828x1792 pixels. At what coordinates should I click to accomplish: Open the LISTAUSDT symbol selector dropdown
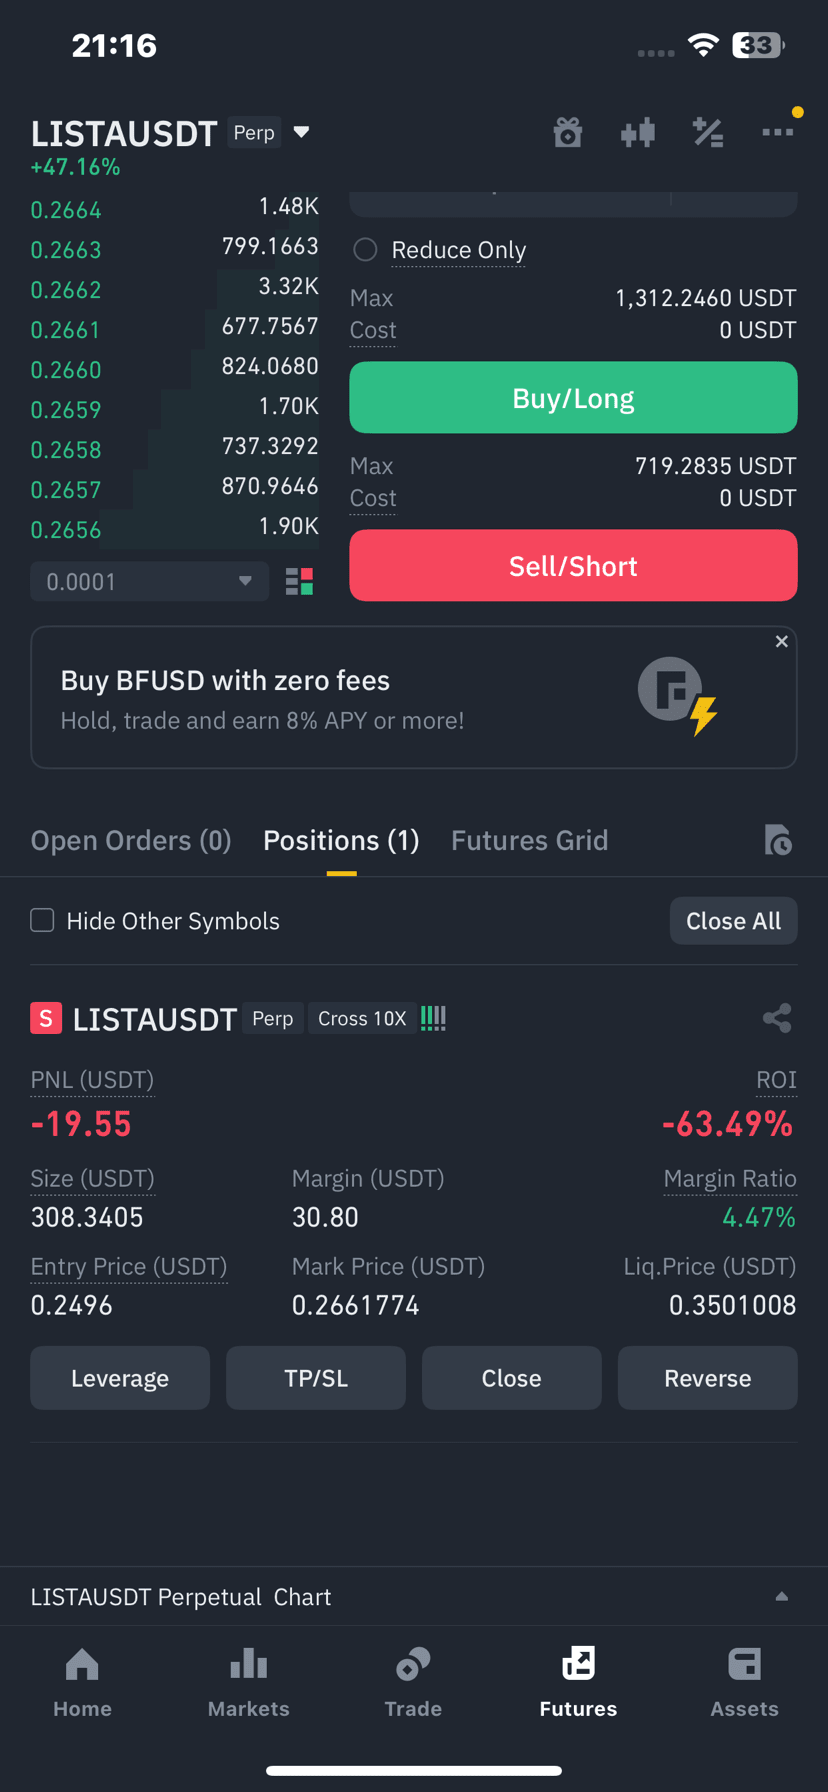[171, 133]
